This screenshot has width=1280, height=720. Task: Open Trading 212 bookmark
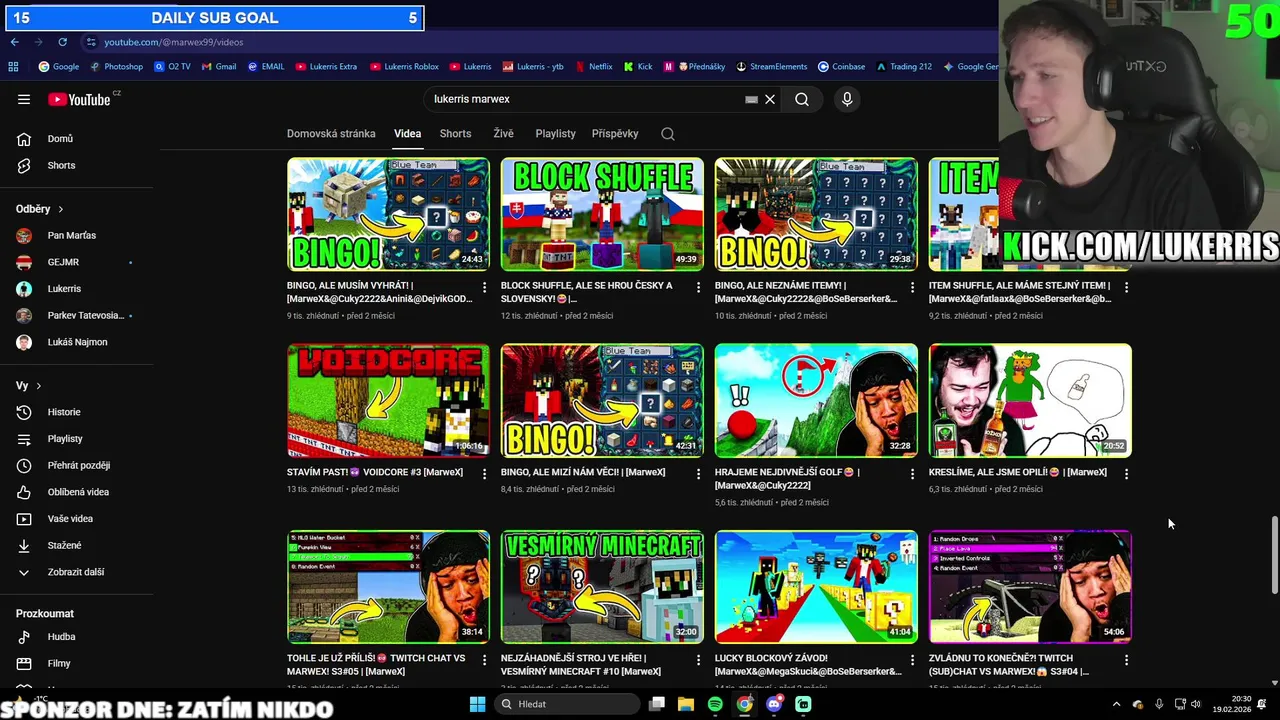pos(904,67)
